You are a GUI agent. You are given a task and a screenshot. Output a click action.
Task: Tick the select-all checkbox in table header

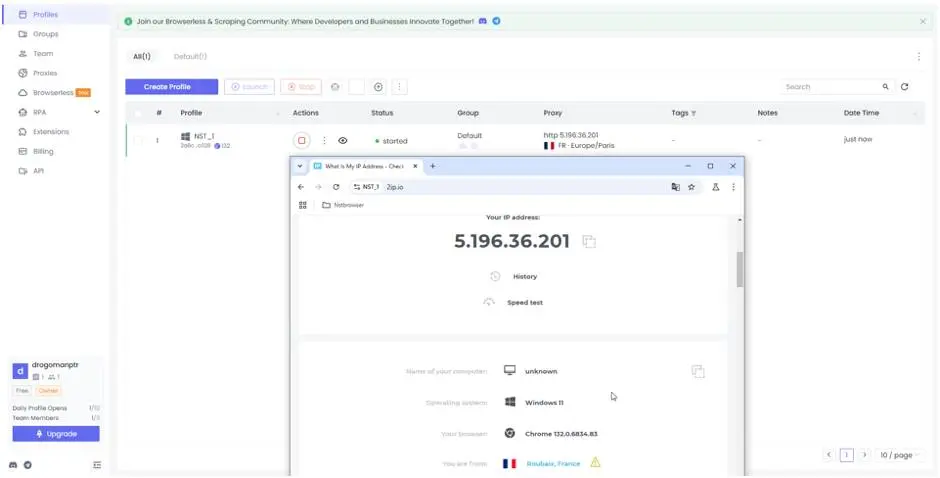click(138, 113)
